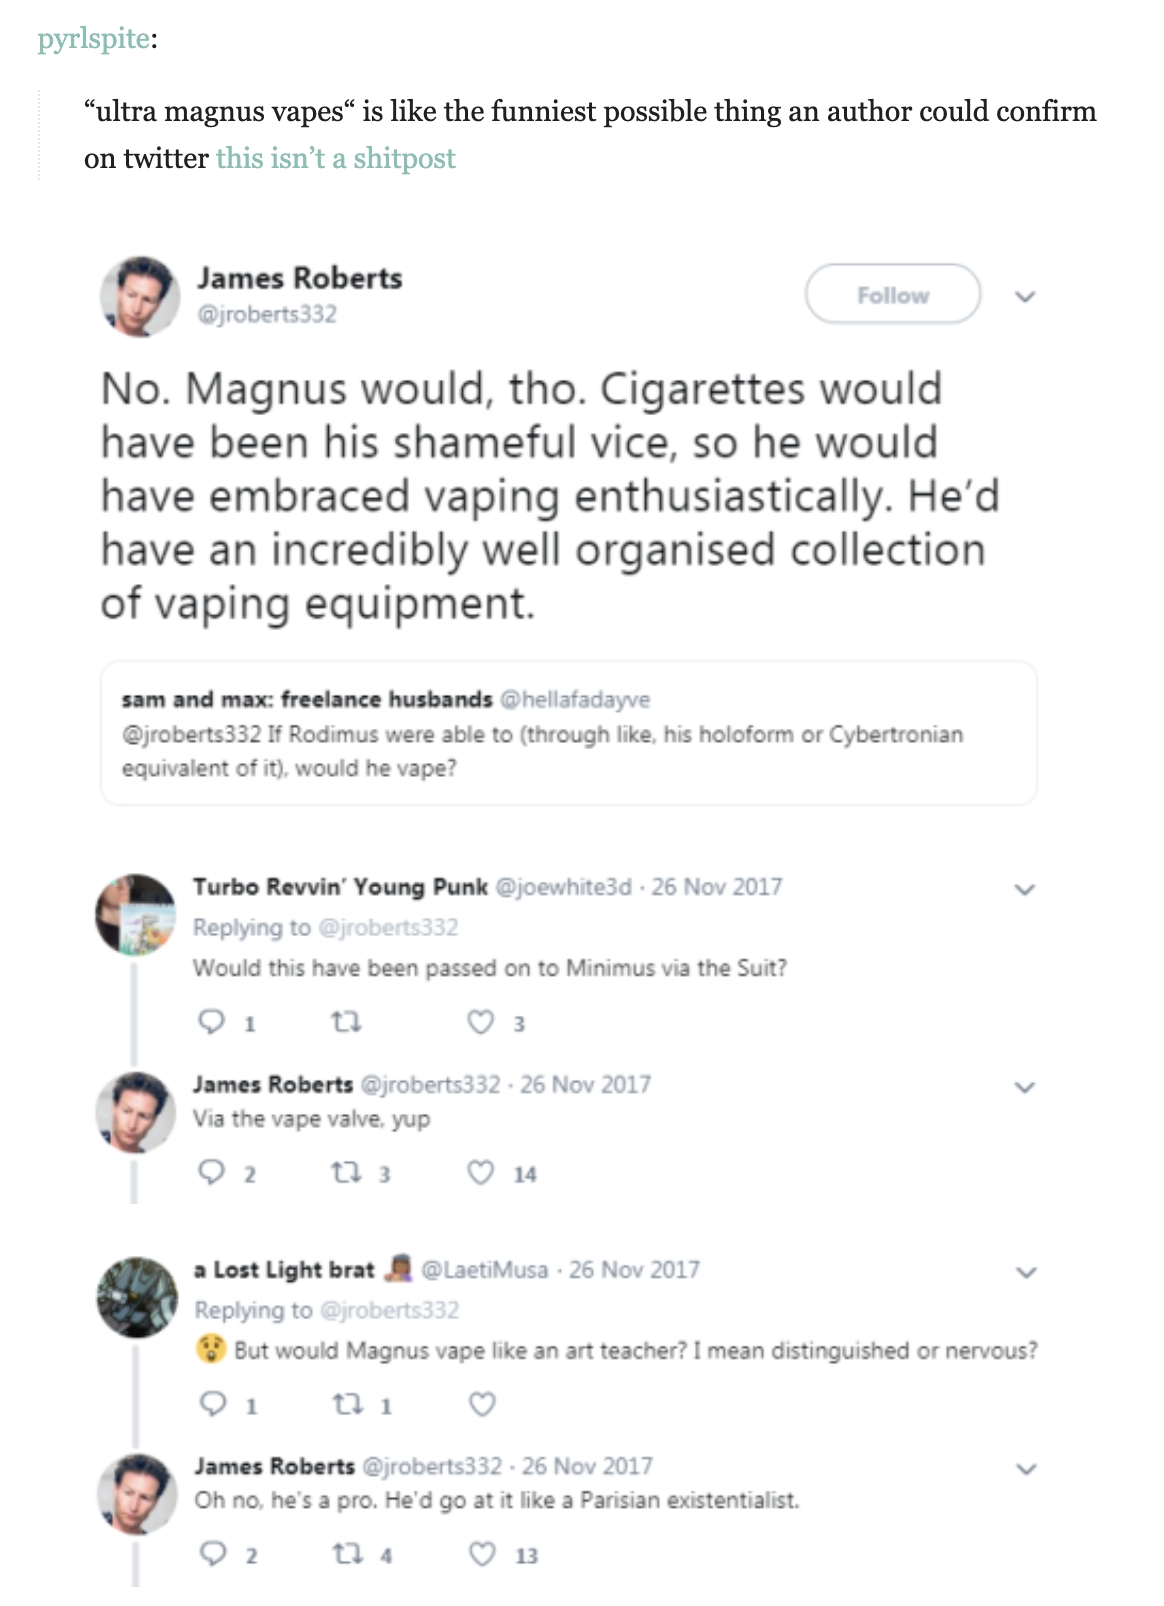Screen dimensions: 1164x1606
Task: Like the tweet about Minimus via the Suit
Action: point(481,1022)
